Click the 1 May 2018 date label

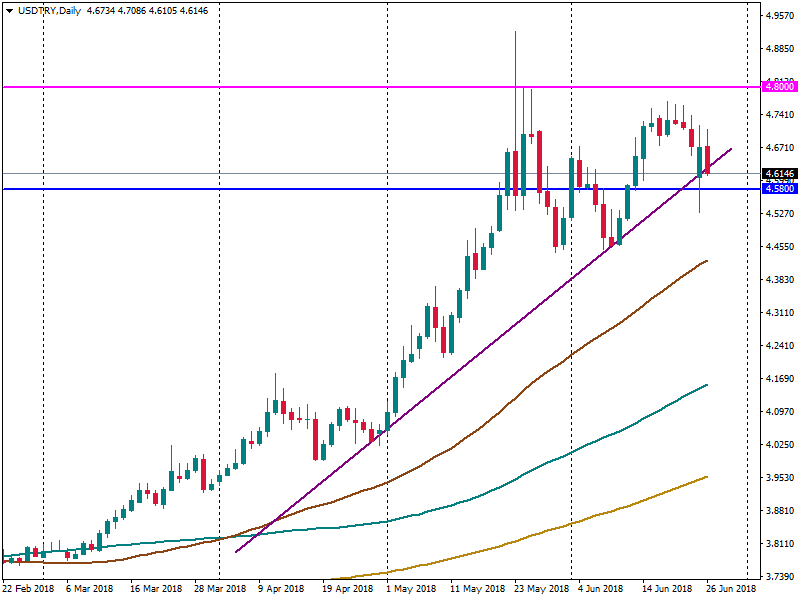[411, 590]
